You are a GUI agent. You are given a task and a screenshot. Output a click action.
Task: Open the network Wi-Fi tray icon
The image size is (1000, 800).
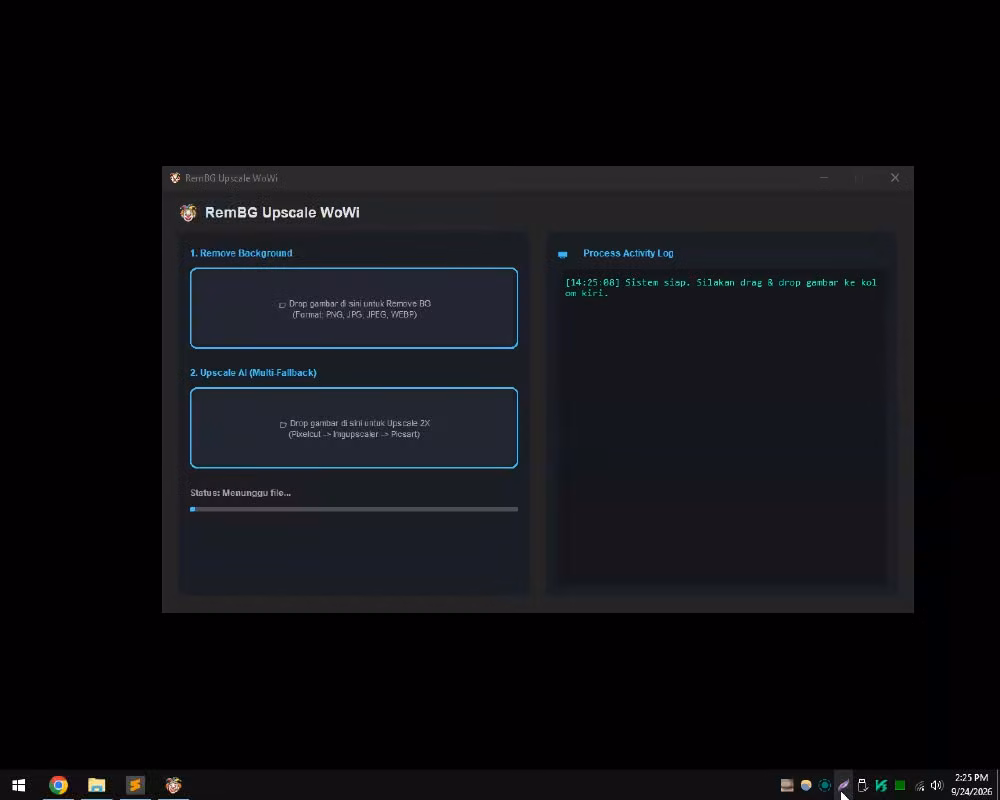pyautogui.click(x=919, y=785)
